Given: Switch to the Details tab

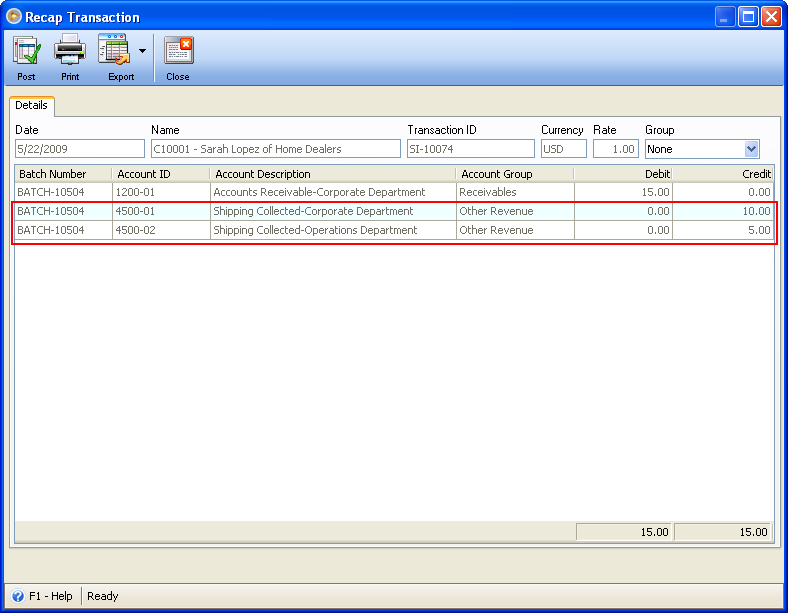Looking at the screenshot, I should pos(31,106).
